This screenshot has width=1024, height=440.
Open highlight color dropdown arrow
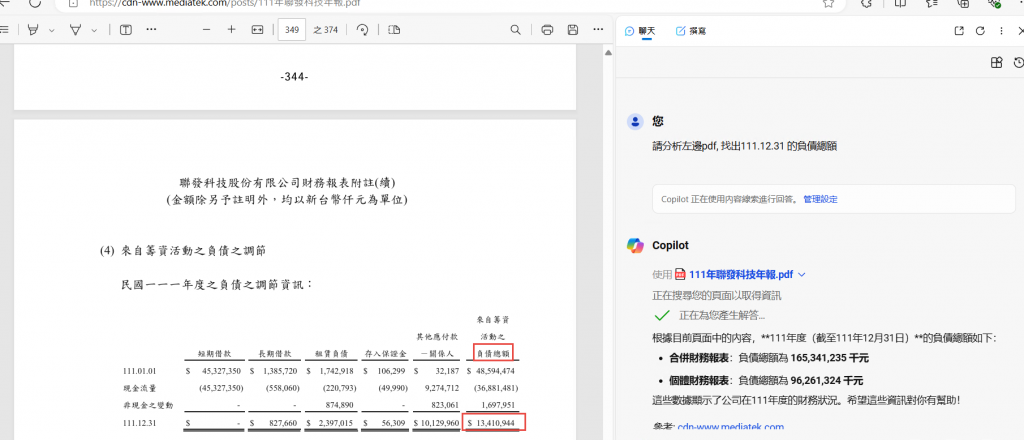pyautogui.click(x=52, y=30)
